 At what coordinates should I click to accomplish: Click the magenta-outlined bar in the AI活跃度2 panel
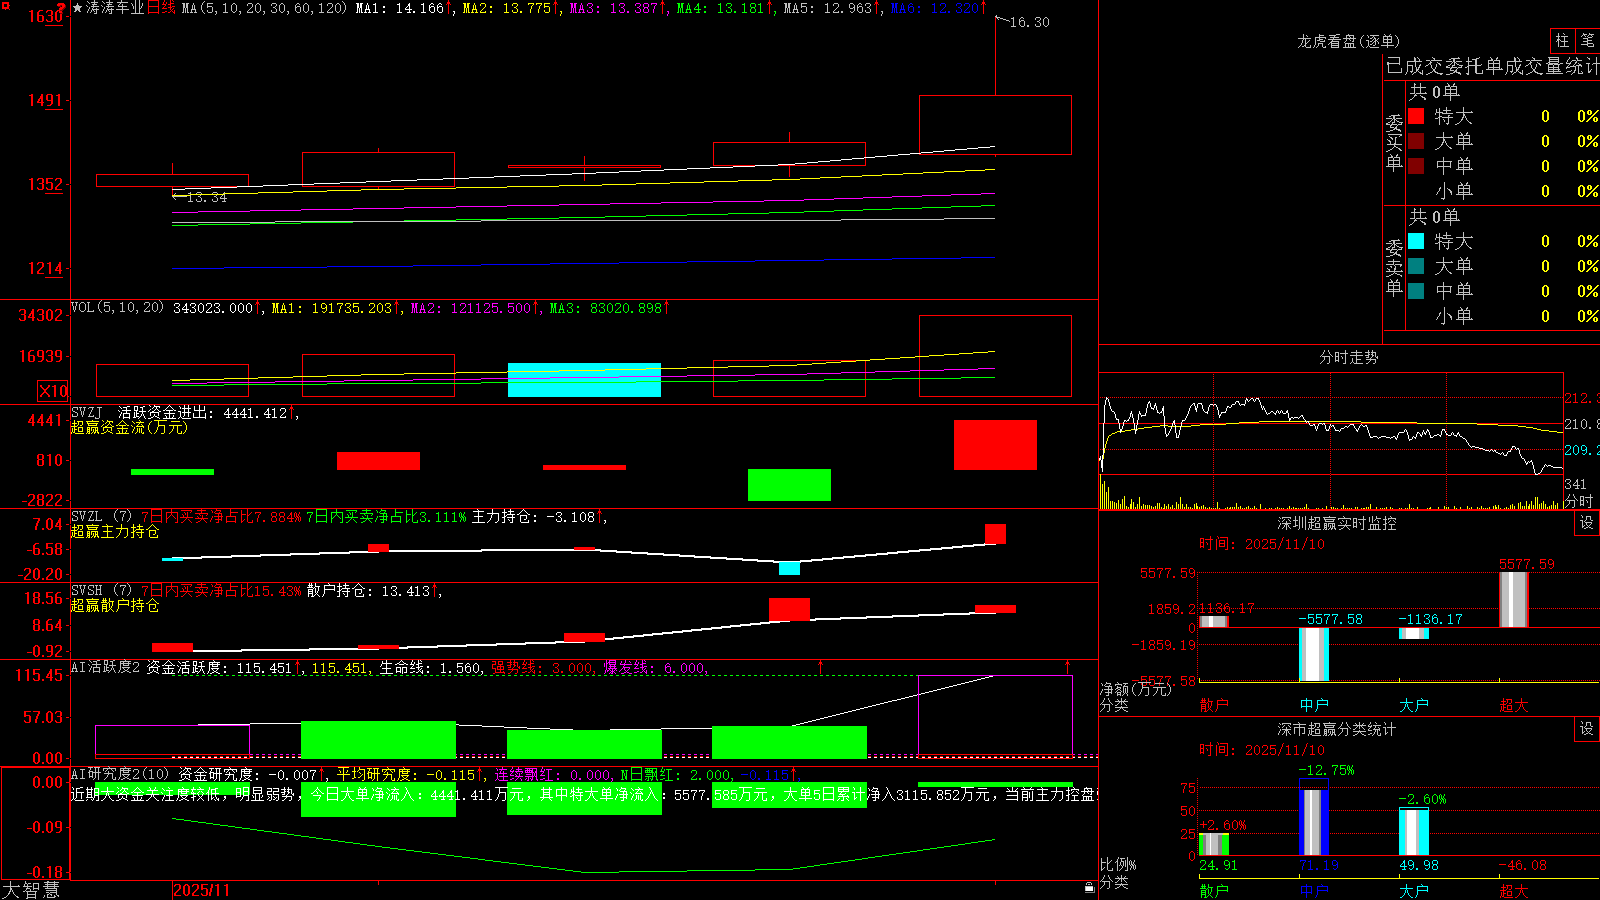tap(995, 716)
